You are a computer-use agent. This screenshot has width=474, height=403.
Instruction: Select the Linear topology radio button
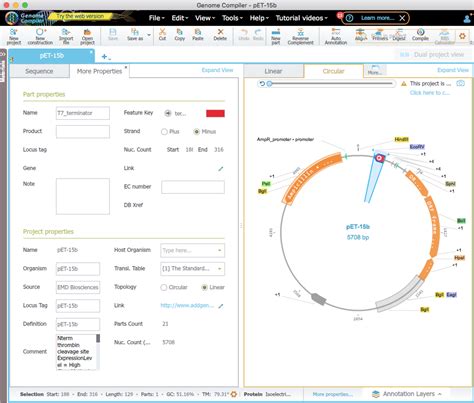point(204,287)
